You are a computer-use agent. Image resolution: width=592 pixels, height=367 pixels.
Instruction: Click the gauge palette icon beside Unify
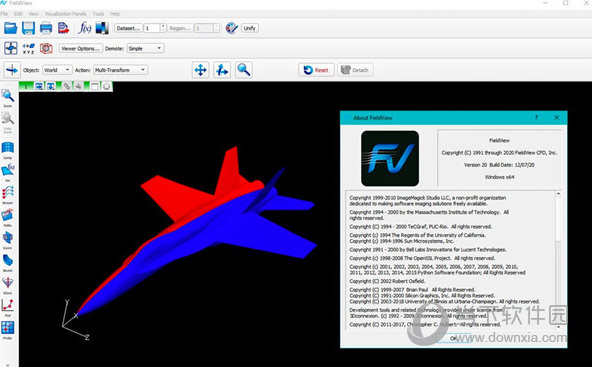pos(231,28)
